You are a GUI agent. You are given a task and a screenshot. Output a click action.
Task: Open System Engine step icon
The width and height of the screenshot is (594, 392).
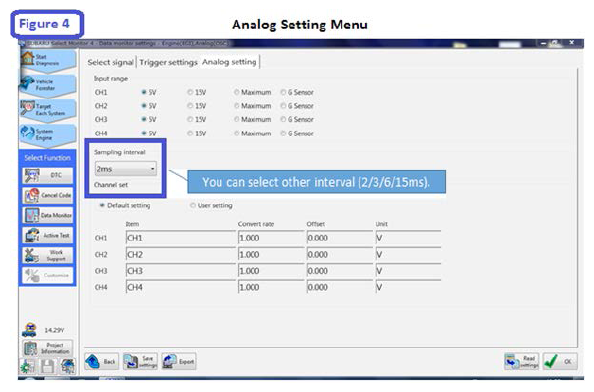[27, 133]
